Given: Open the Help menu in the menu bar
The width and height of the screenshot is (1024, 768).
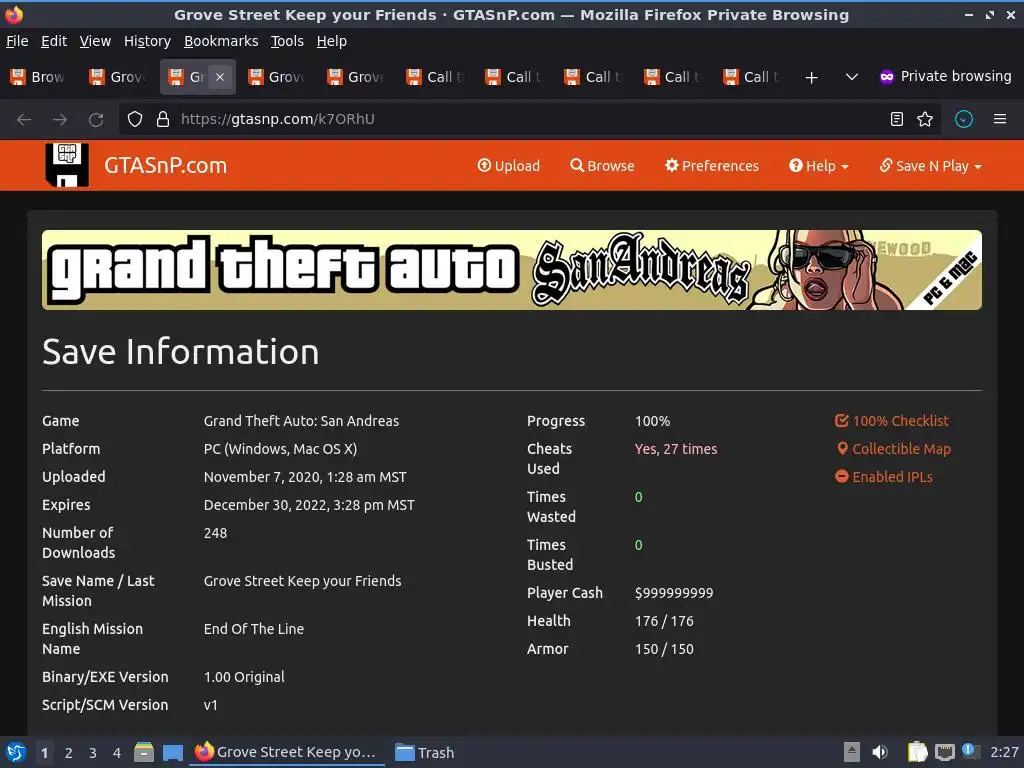Looking at the screenshot, I should (x=332, y=41).
